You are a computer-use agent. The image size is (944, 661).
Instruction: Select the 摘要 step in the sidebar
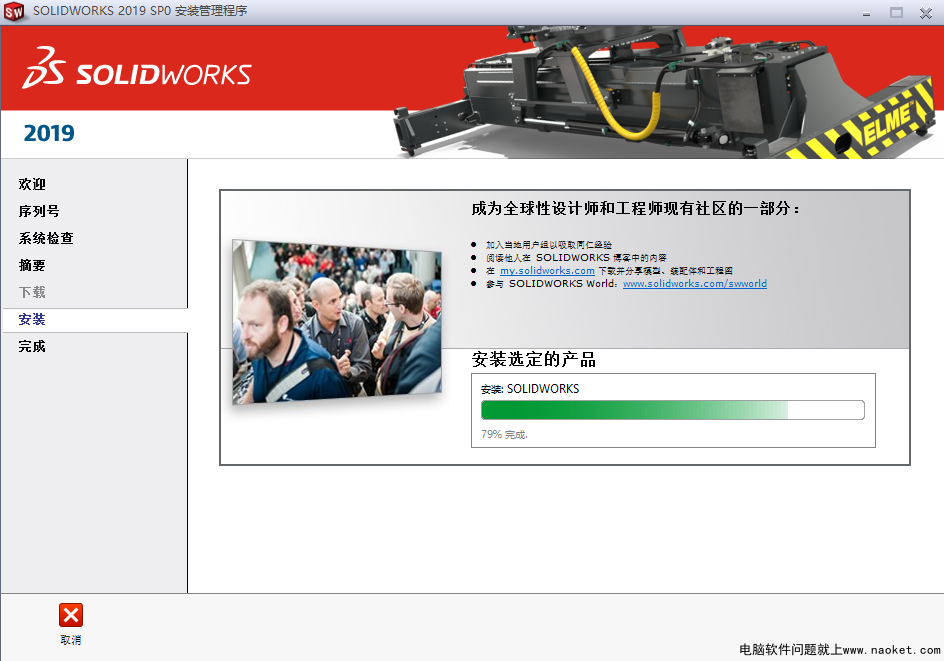[32, 265]
